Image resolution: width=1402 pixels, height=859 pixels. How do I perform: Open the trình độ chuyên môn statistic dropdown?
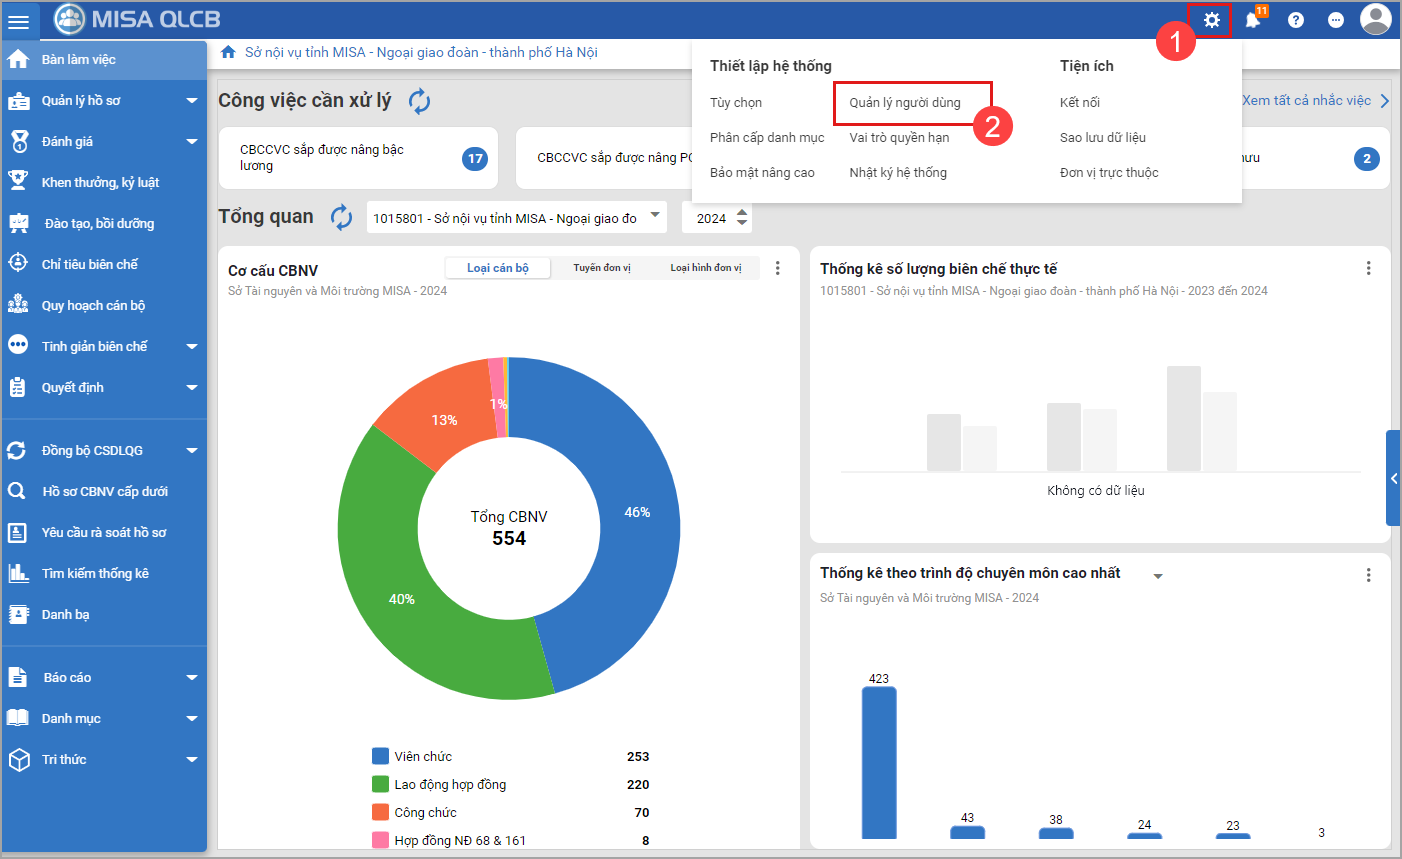tap(1158, 576)
